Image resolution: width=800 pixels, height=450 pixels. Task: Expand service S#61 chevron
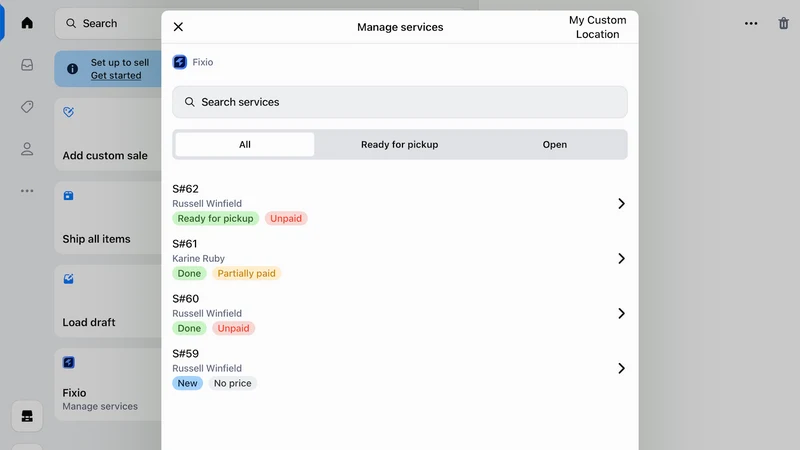[x=621, y=259]
